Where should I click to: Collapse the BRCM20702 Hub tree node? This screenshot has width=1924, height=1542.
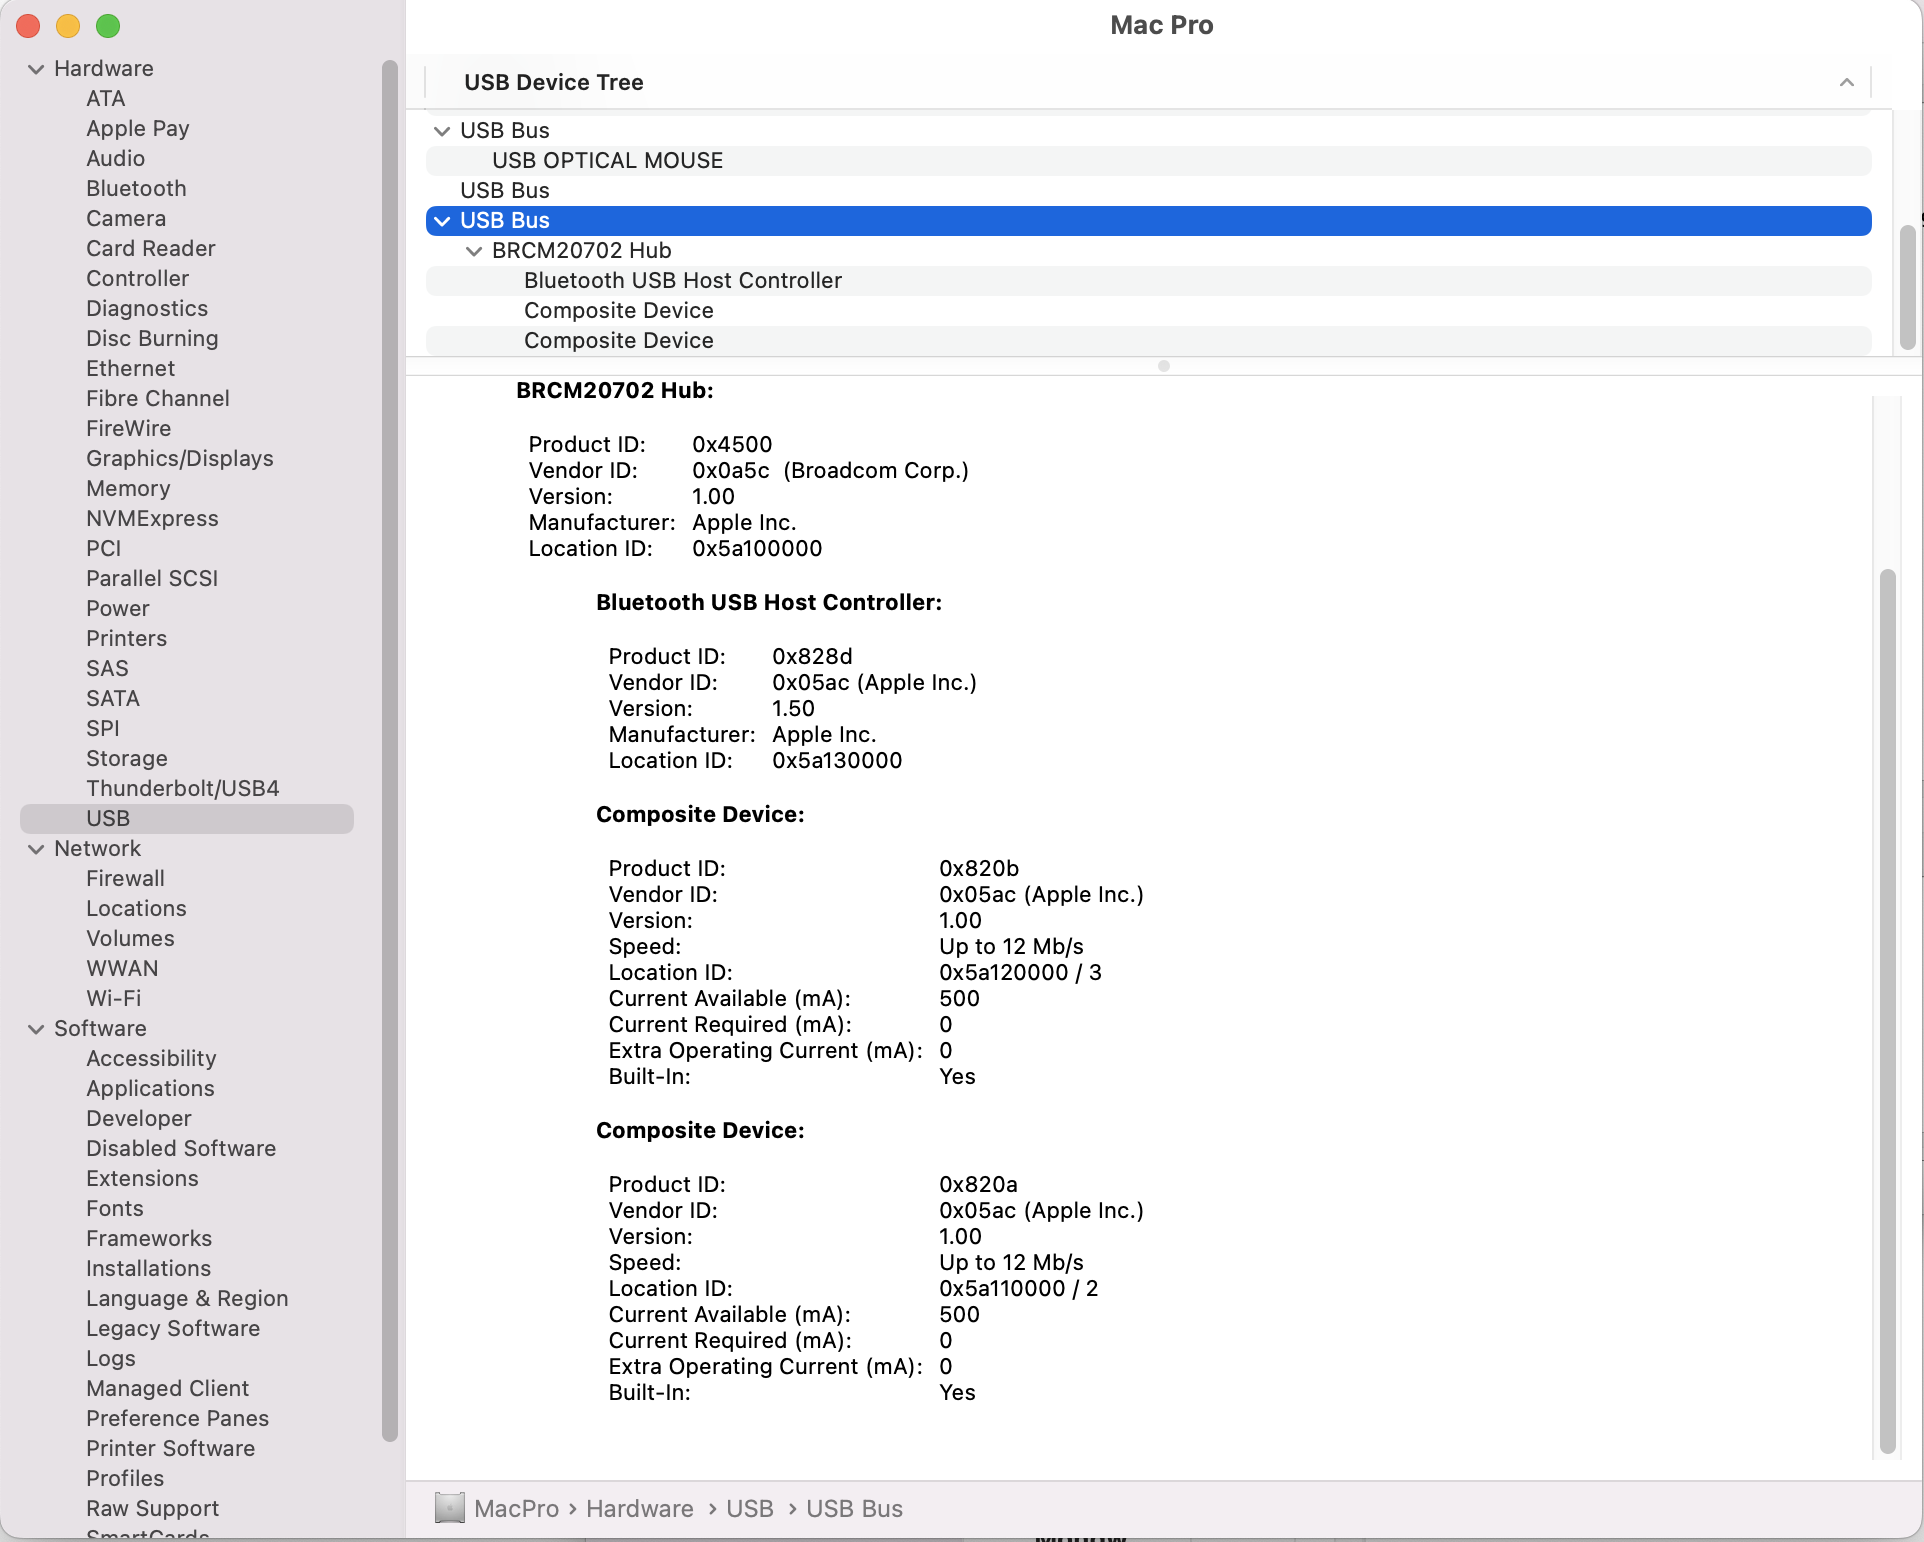coord(474,251)
